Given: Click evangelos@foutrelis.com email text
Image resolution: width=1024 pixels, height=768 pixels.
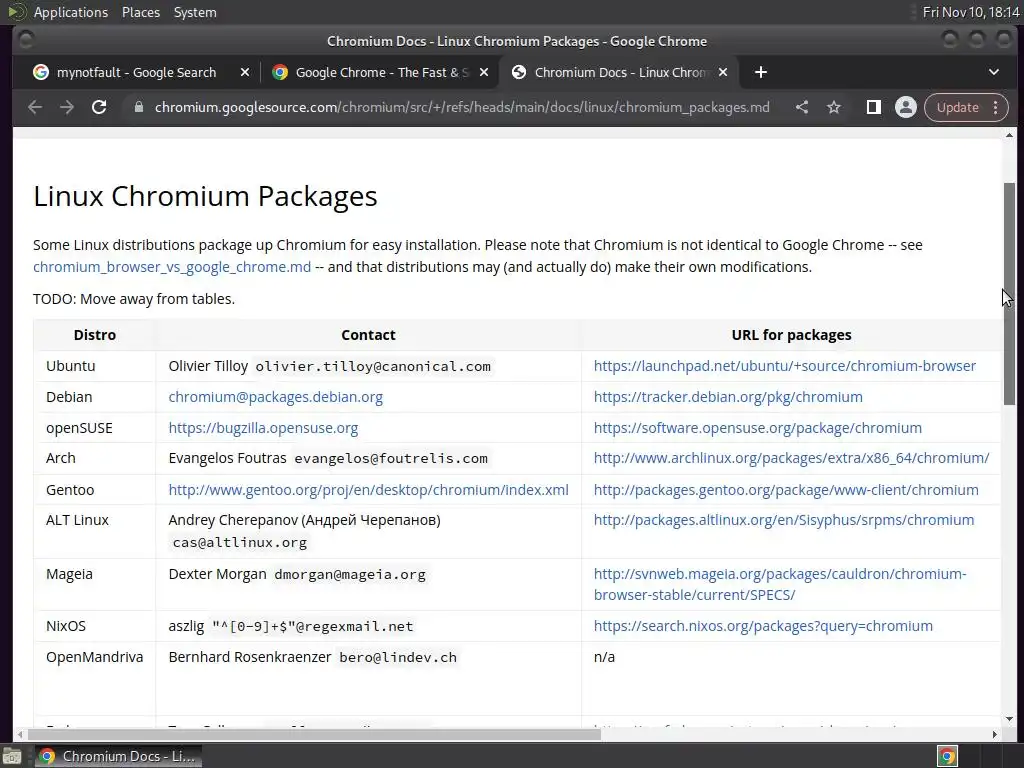Looking at the screenshot, I should [x=391, y=458].
